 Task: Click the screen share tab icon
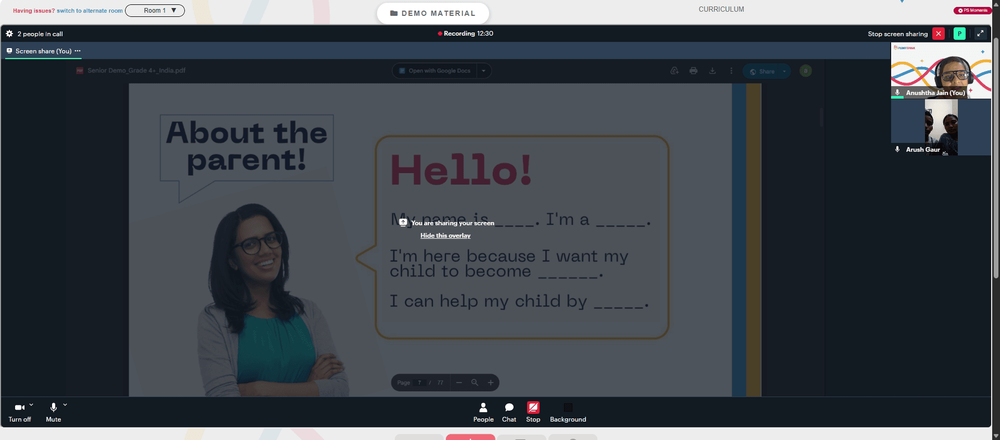[10, 51]
